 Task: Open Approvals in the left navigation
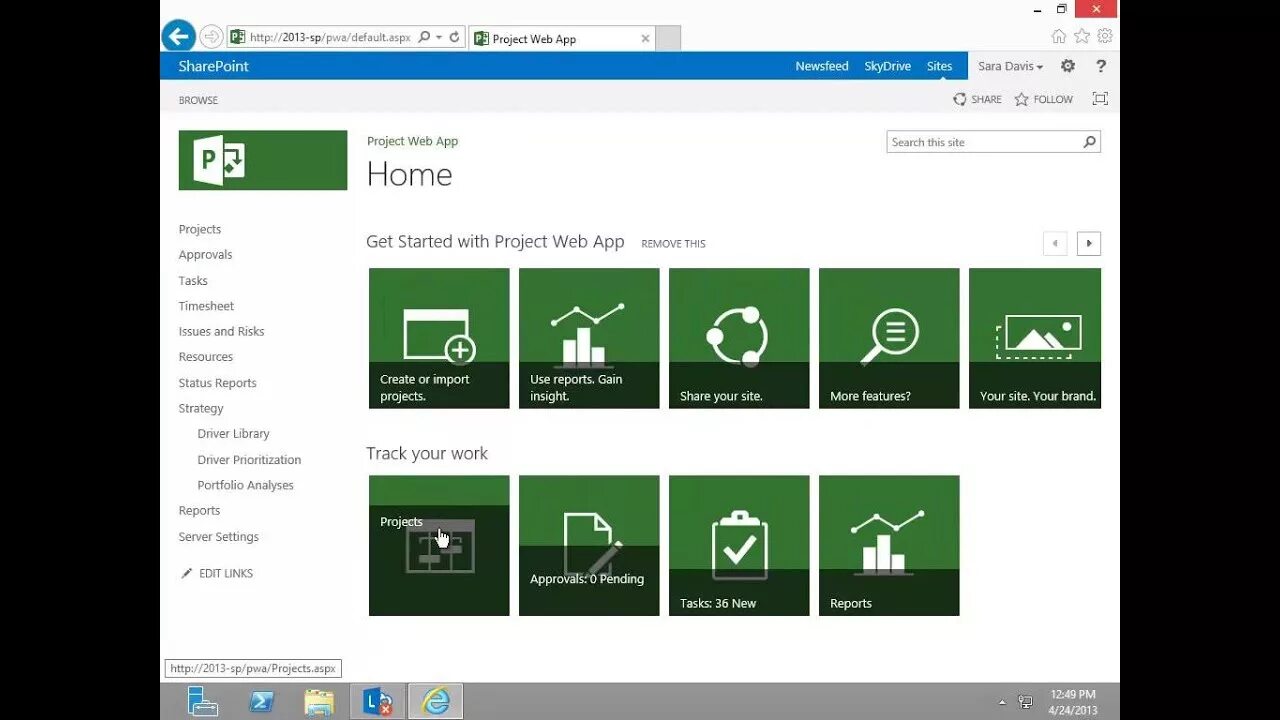coord(205,255)
